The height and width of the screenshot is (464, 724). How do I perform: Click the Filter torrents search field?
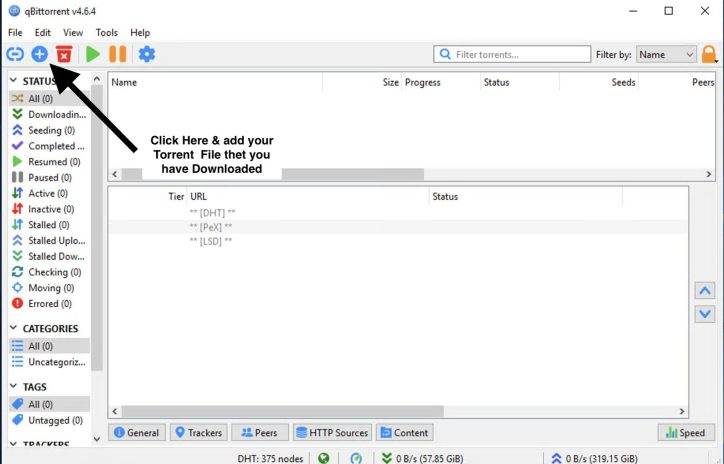point(512,54)
